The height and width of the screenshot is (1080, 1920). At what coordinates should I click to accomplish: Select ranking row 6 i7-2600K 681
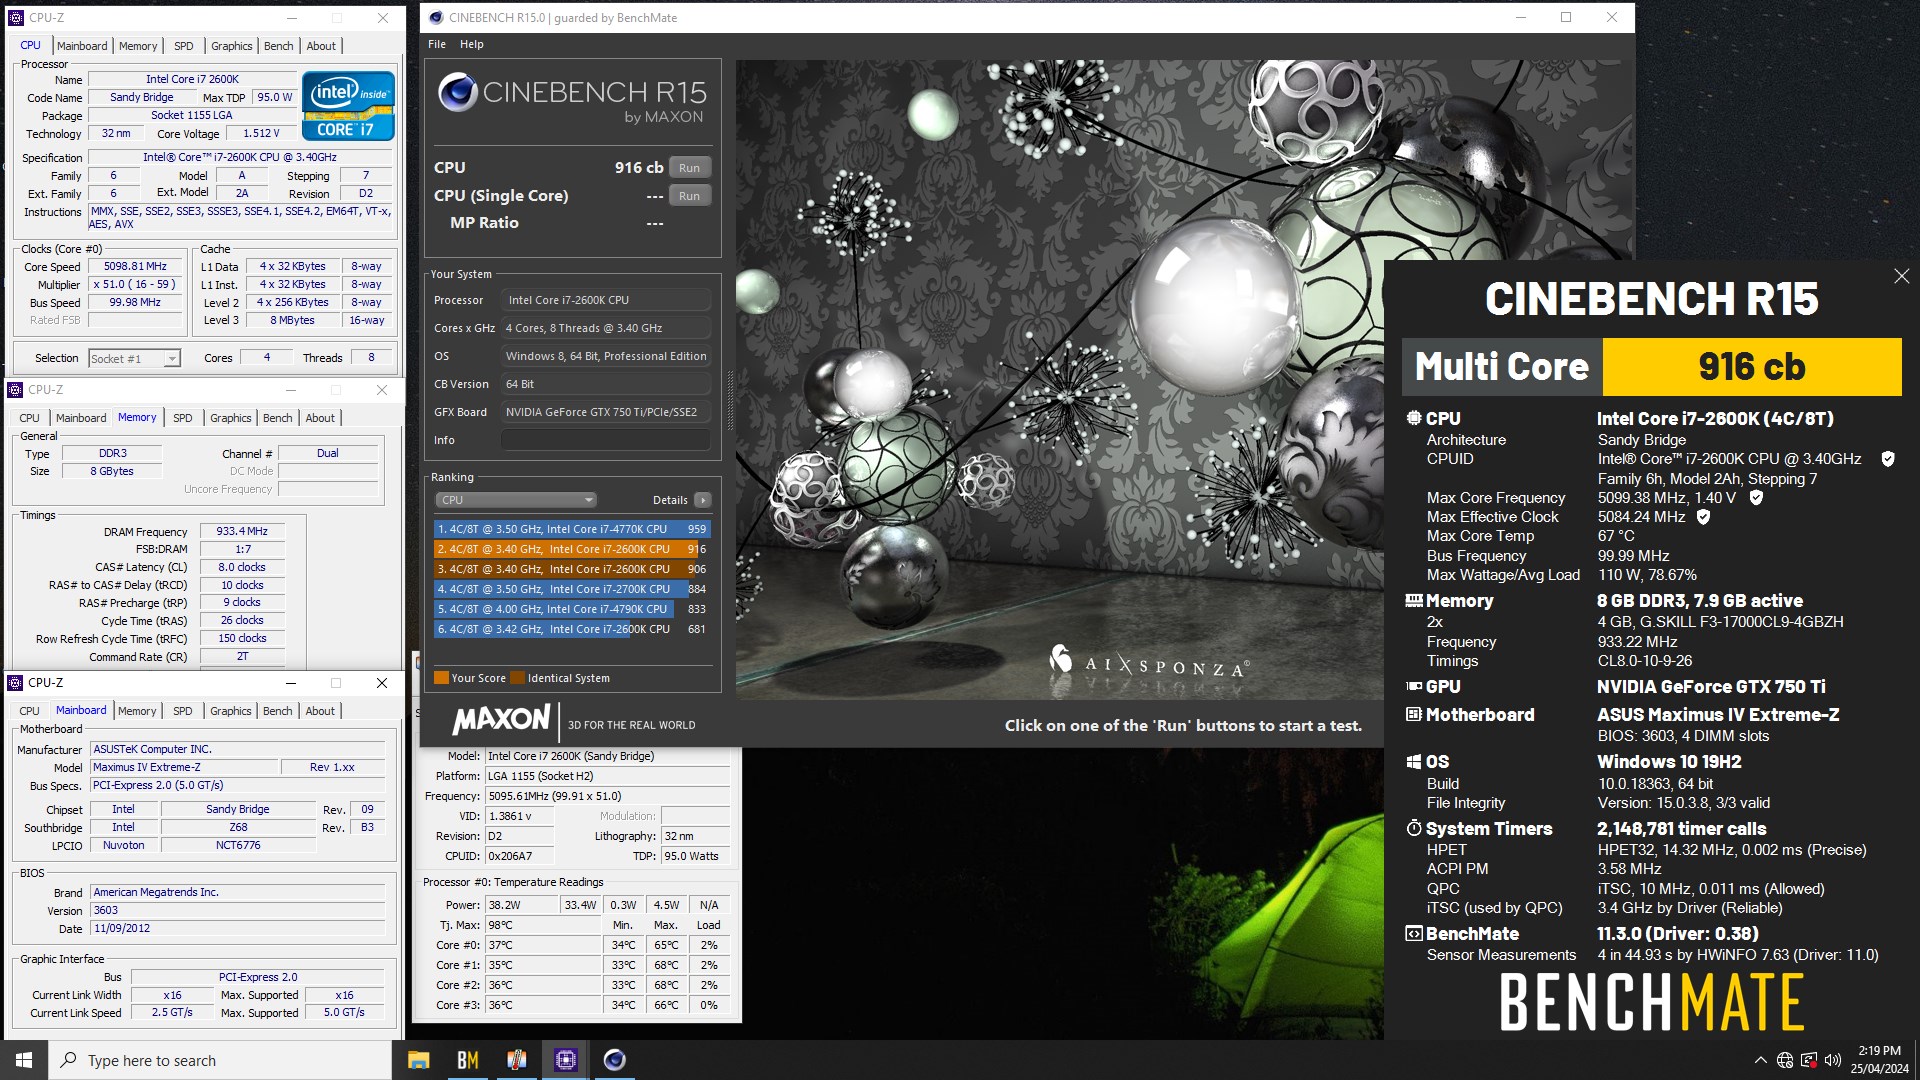(572, 629)
